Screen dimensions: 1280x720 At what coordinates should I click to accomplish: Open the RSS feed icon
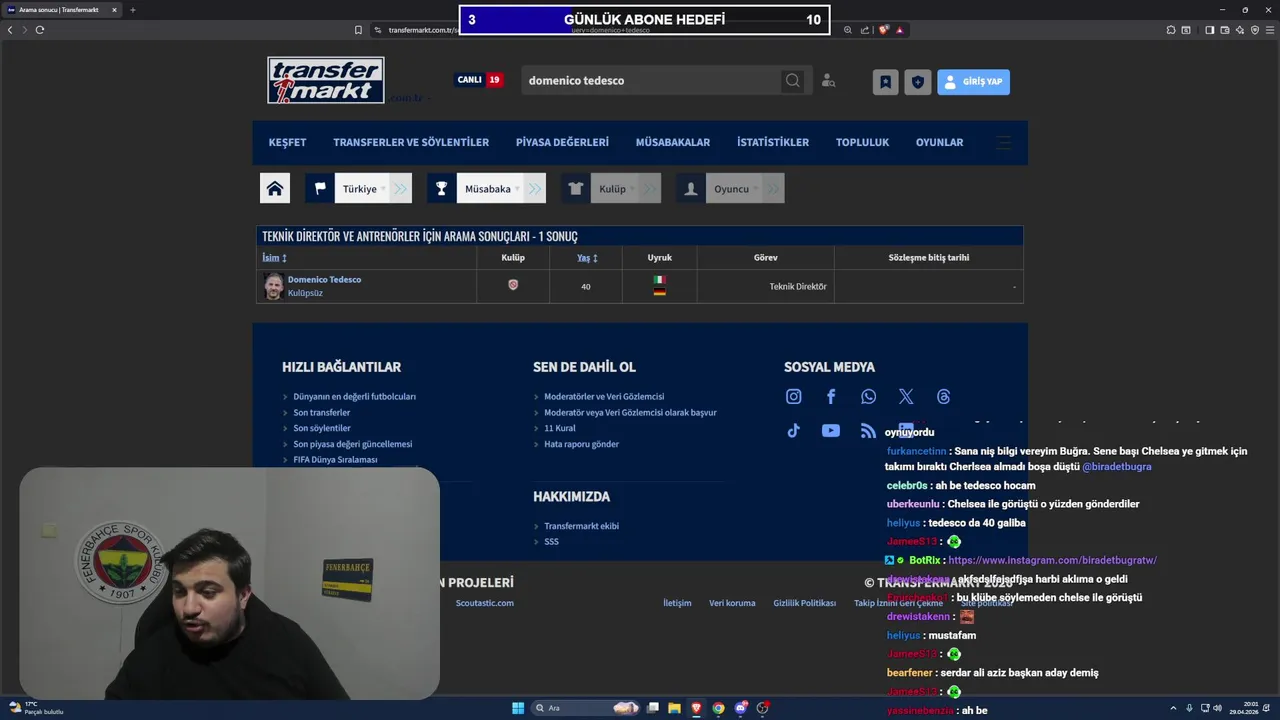click(868, 431)
